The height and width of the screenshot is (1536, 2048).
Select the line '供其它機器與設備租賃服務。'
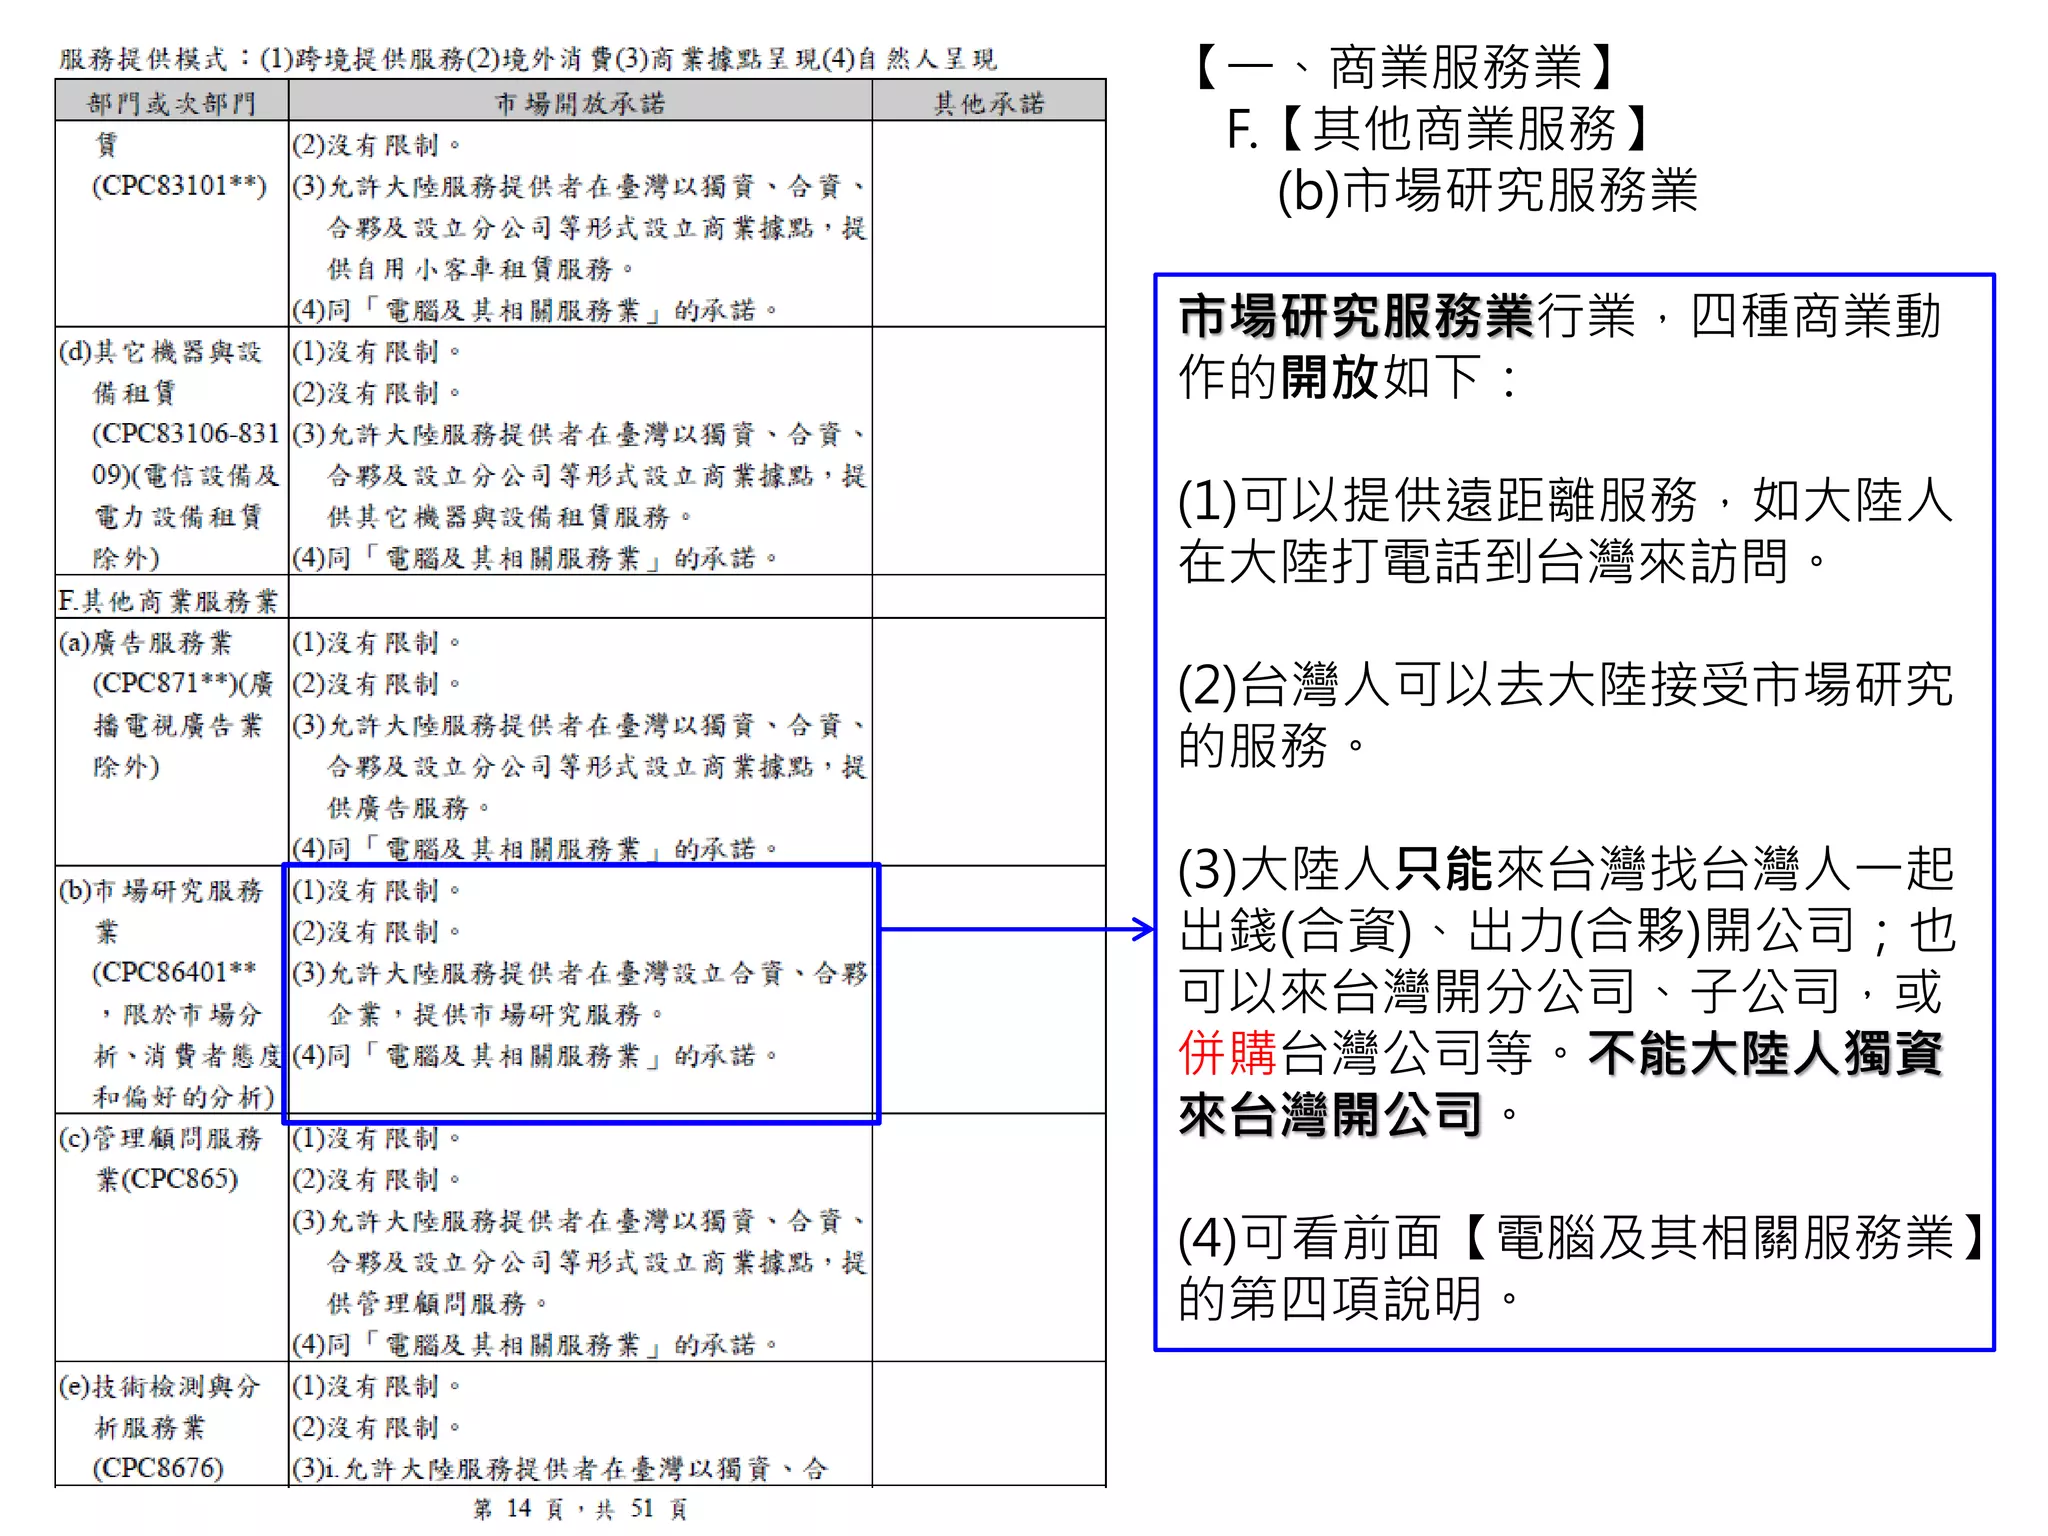pyautogui.click(x=510, y=517)
